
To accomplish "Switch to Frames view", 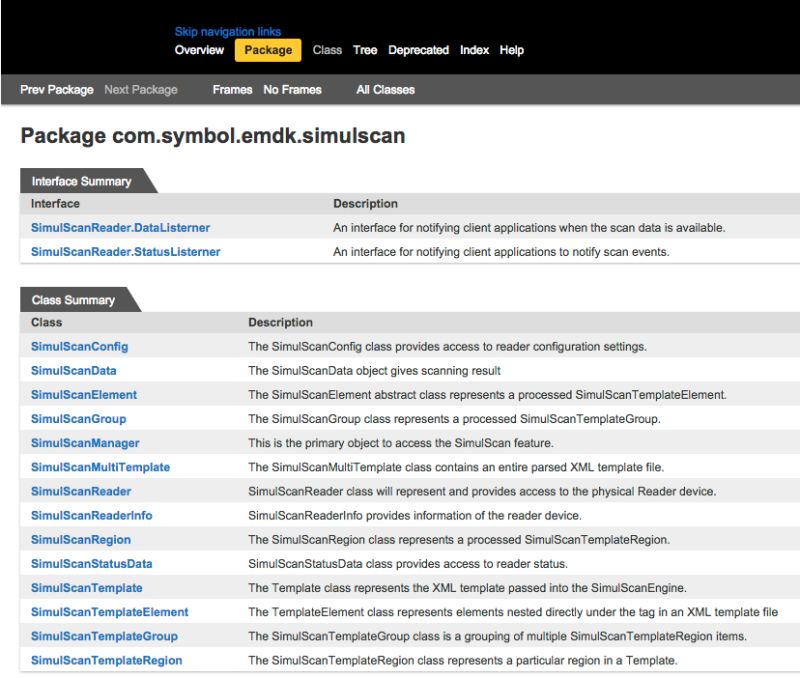I will (232, 89).
